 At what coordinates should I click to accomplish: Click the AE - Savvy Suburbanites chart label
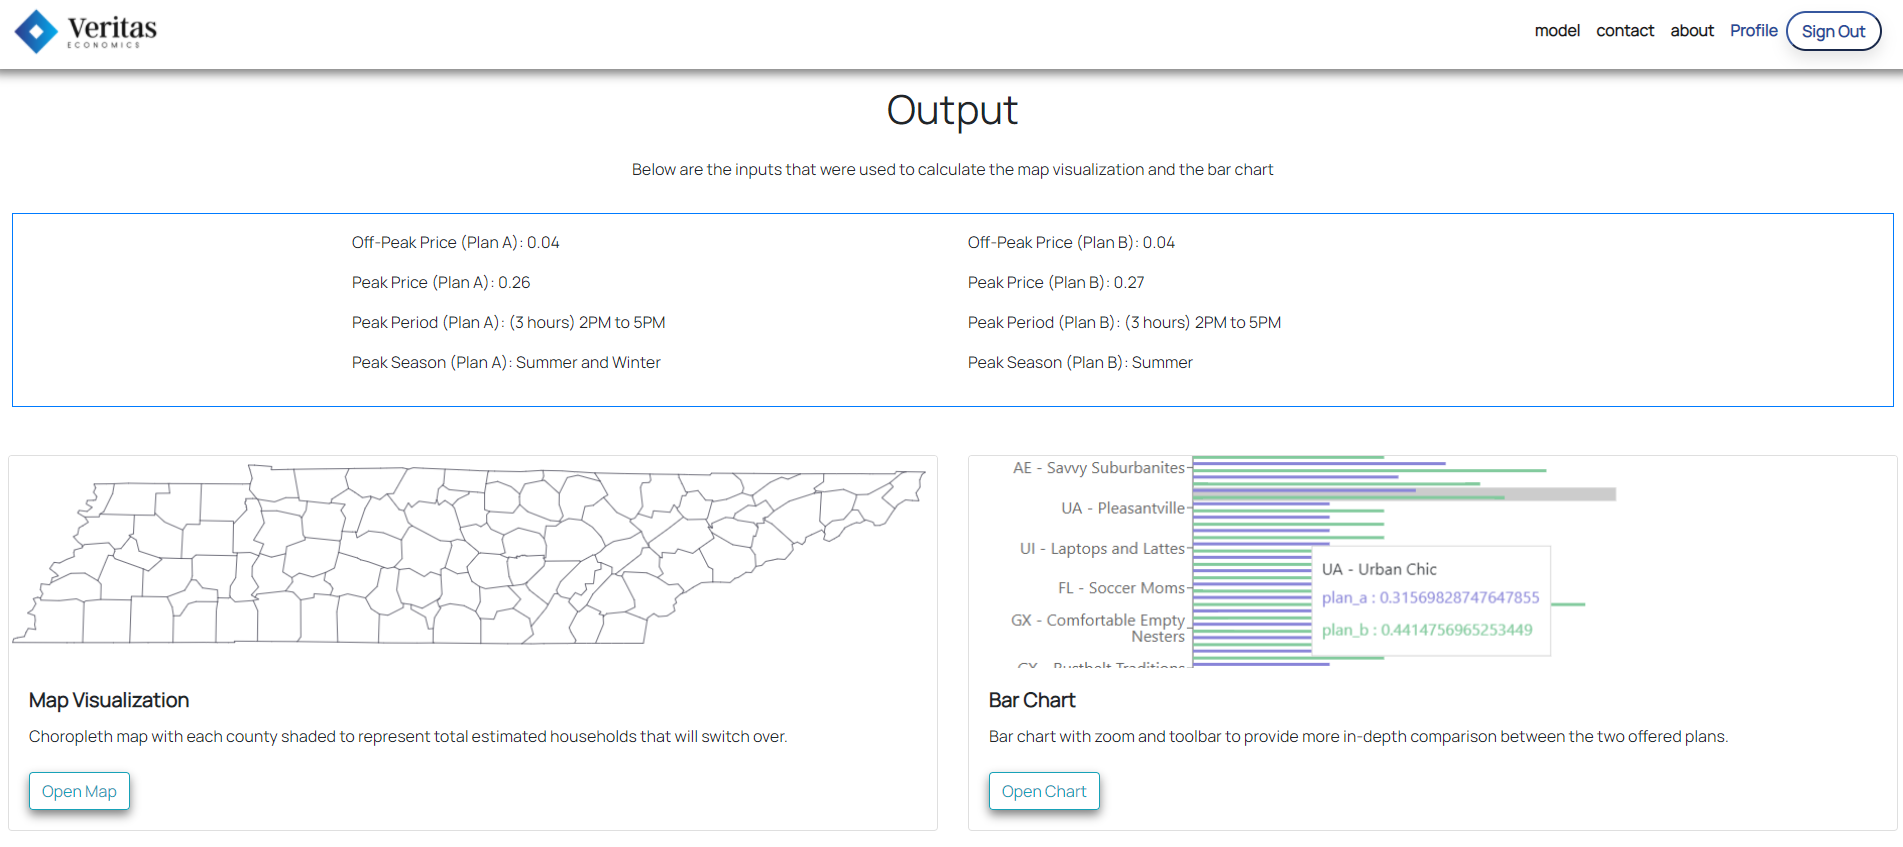click(x=1099, y=468)
